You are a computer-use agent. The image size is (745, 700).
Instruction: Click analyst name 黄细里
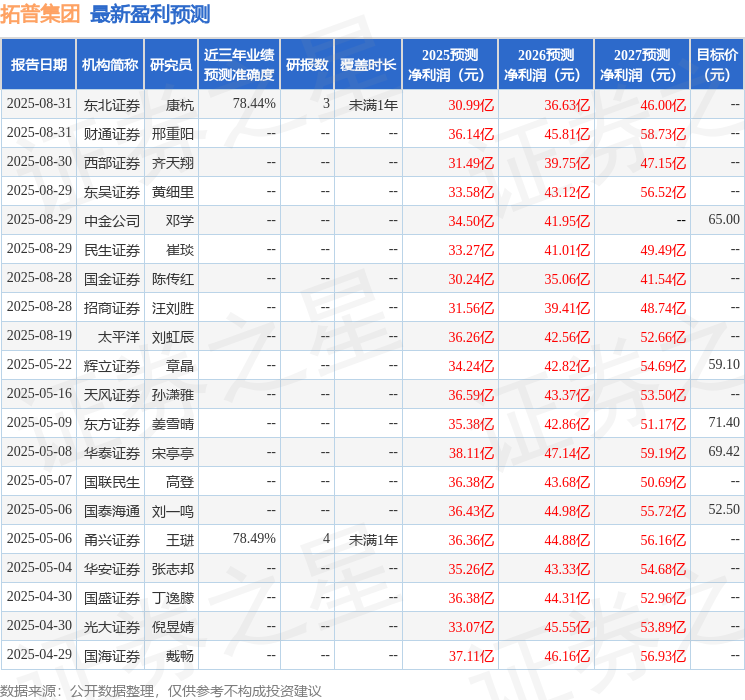point(173,192)
